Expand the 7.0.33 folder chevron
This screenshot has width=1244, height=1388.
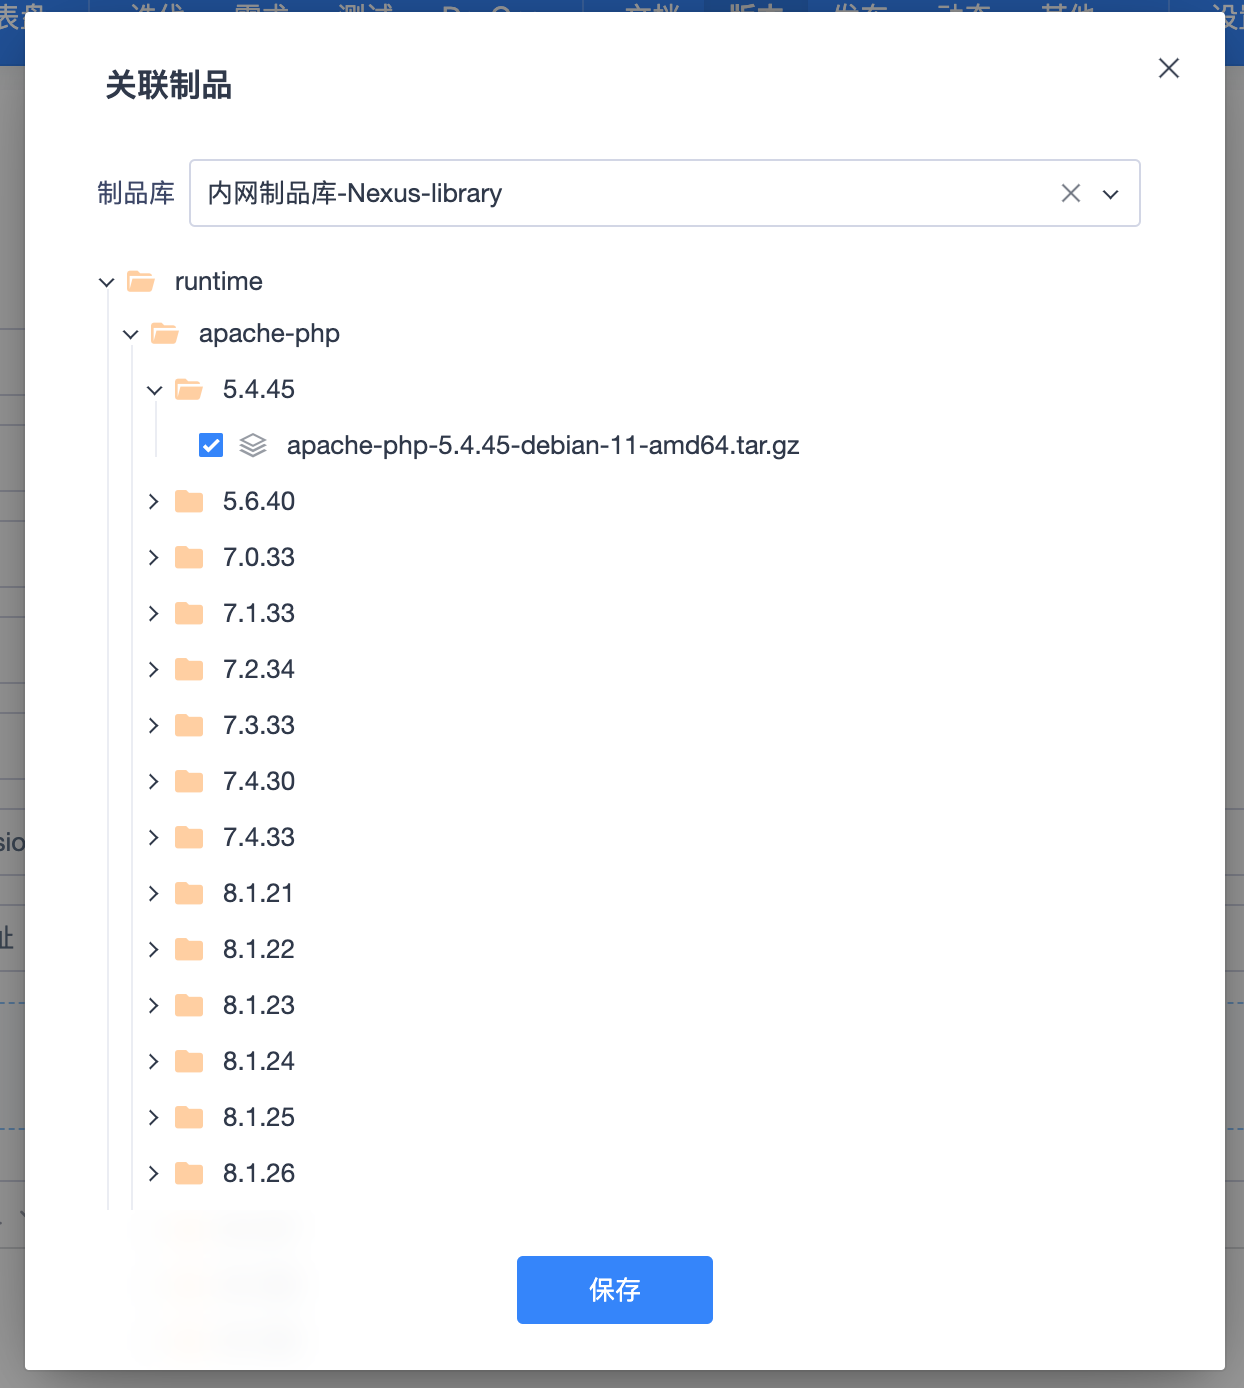coord(154,557)
